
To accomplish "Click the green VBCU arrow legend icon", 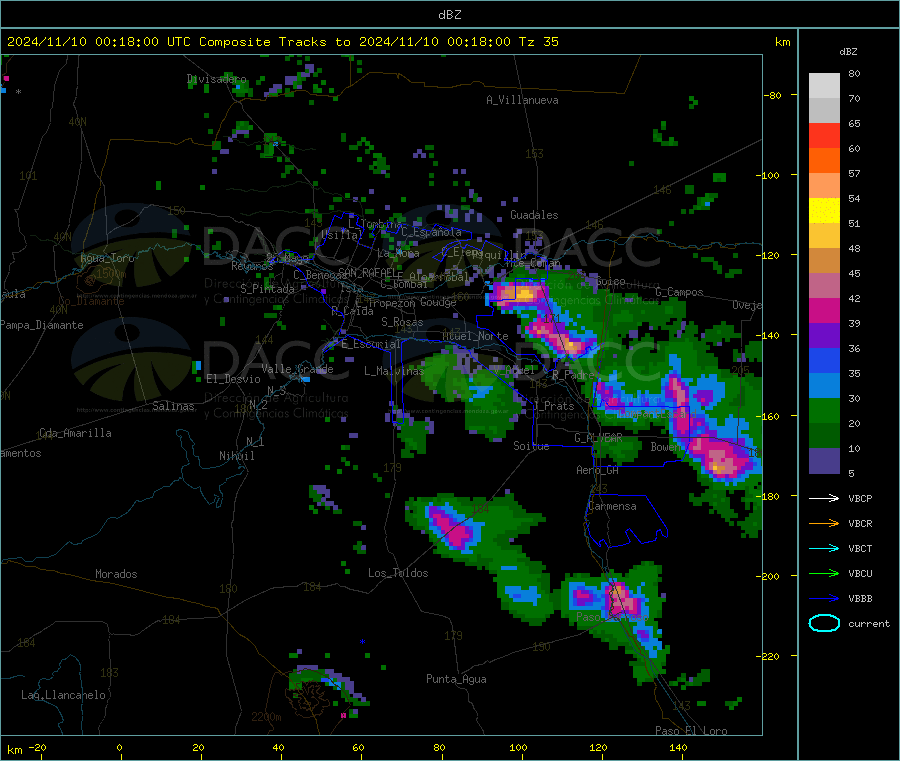I will tap(824, 573).
